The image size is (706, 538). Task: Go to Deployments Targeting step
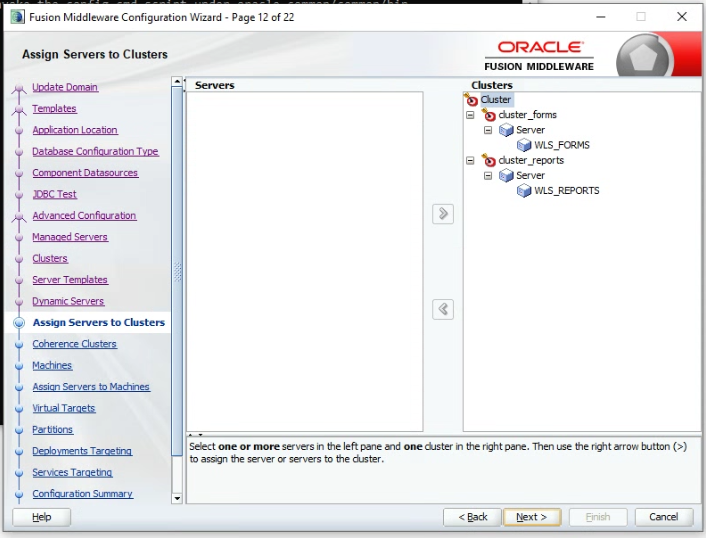tap(82, 451)
